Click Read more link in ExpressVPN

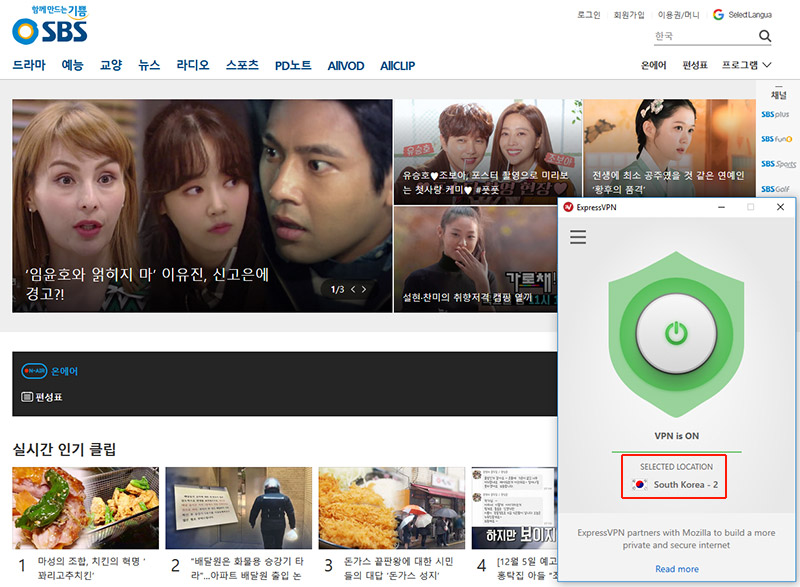click(677, 569)
